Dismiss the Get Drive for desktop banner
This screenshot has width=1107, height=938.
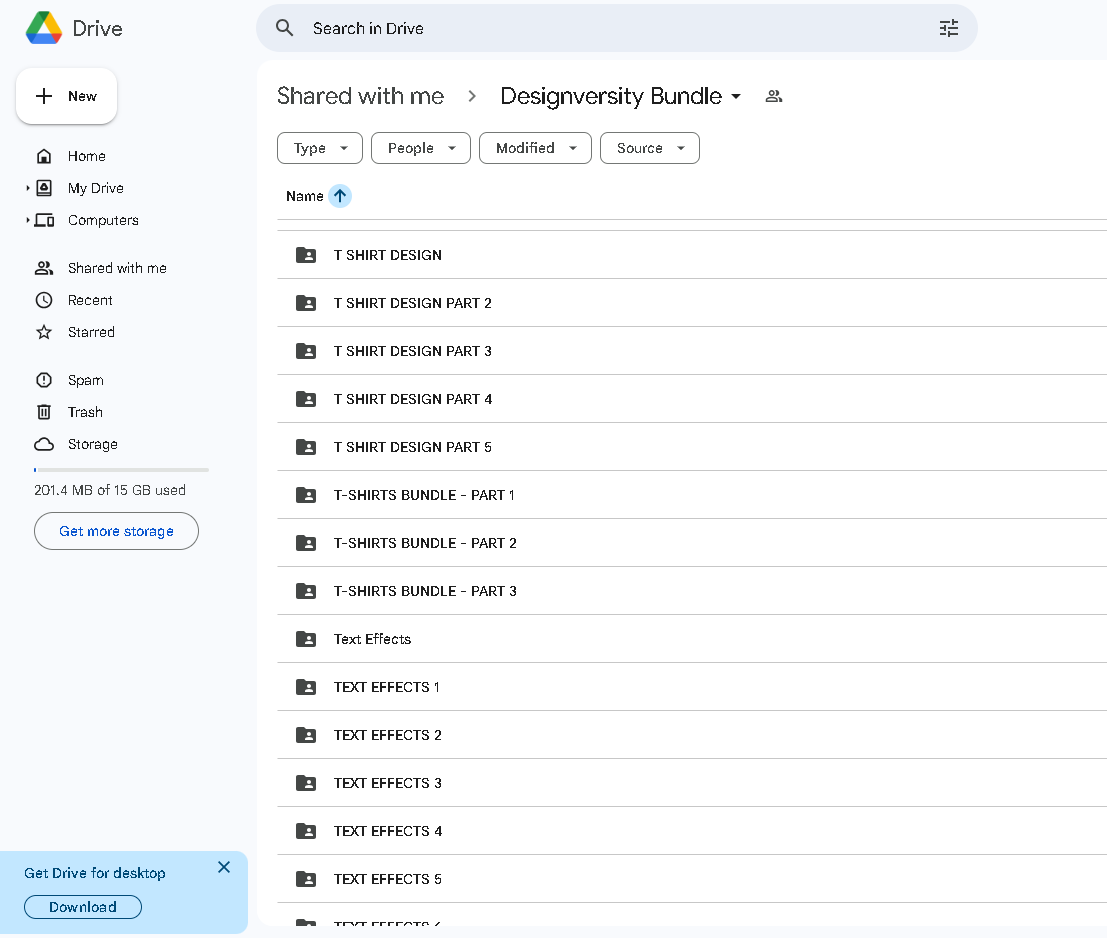pyautogui.click(x=224, y=867)
